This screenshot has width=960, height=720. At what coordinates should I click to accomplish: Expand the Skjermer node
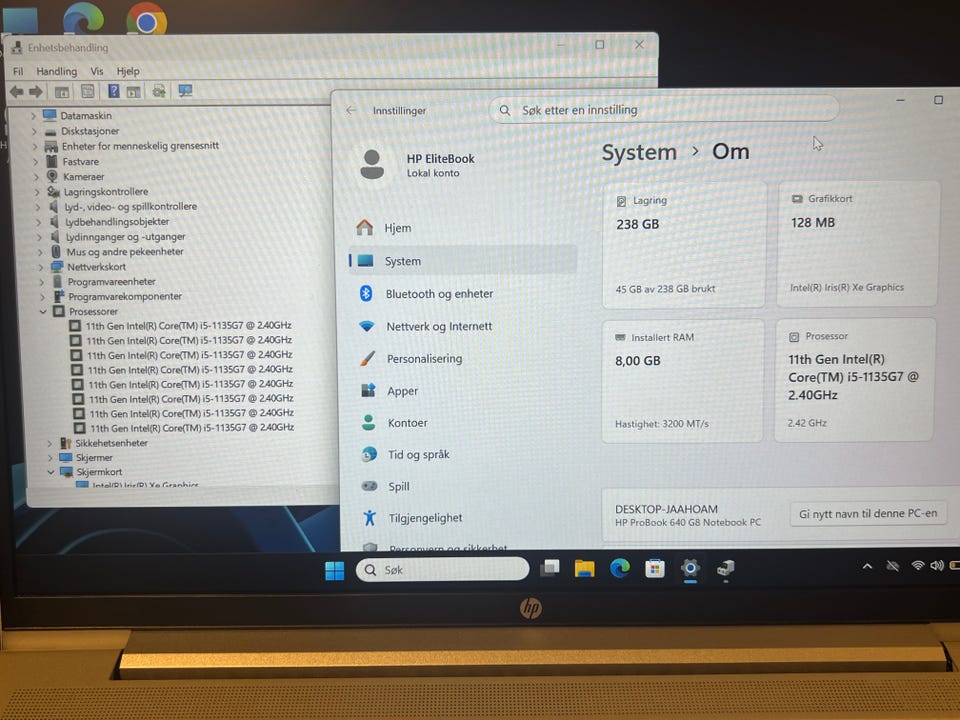pyautogui.click(x=50, y=458)
